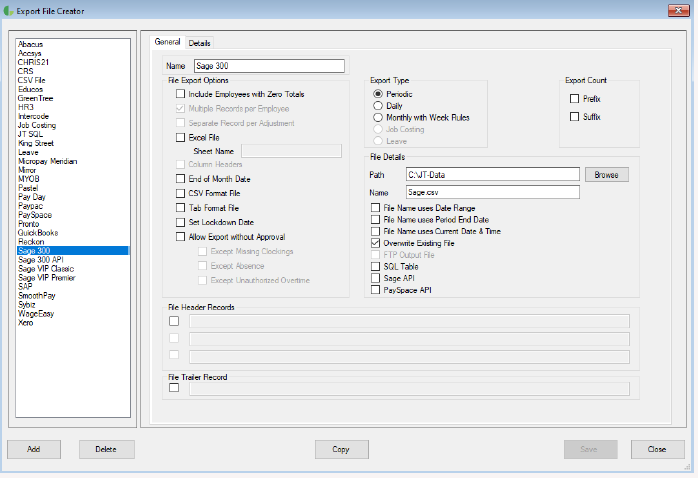This screenshot has width=698, height=478.
Task: Select CRS in the export list
Action: coord(73,71)
